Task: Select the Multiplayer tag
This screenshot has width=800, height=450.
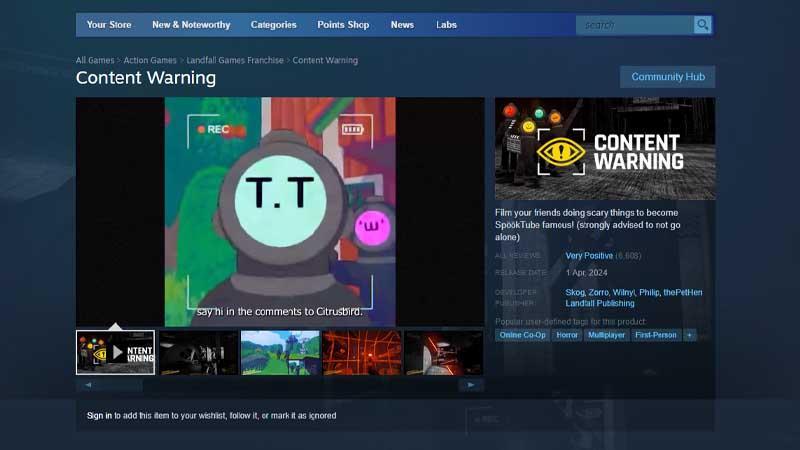Action: [606, 335]
